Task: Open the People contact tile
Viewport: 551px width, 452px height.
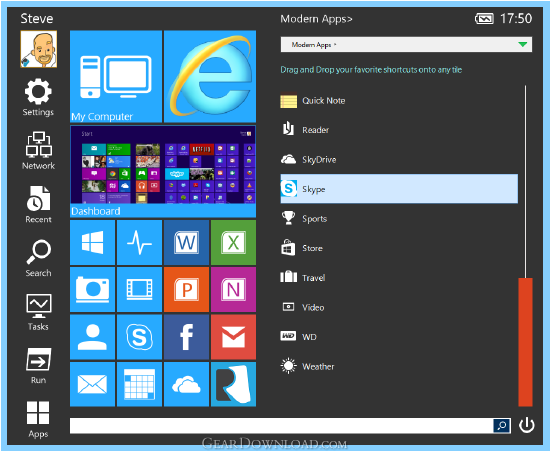Action: (92, 337)
